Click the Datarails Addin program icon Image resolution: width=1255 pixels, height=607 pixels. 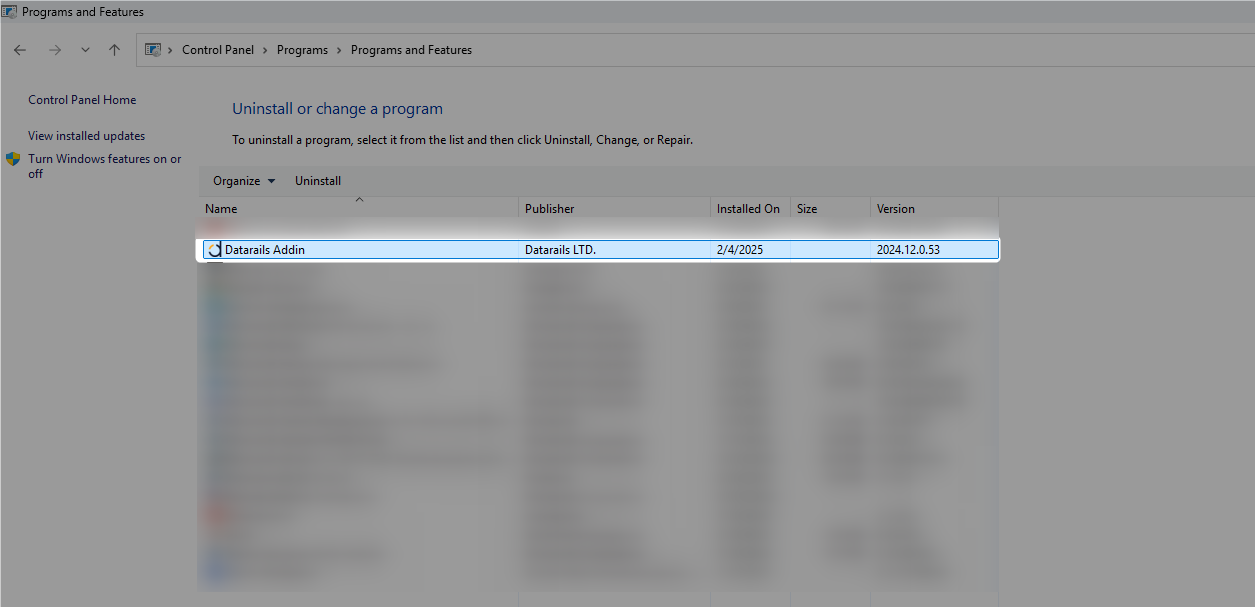click(214, 250)
